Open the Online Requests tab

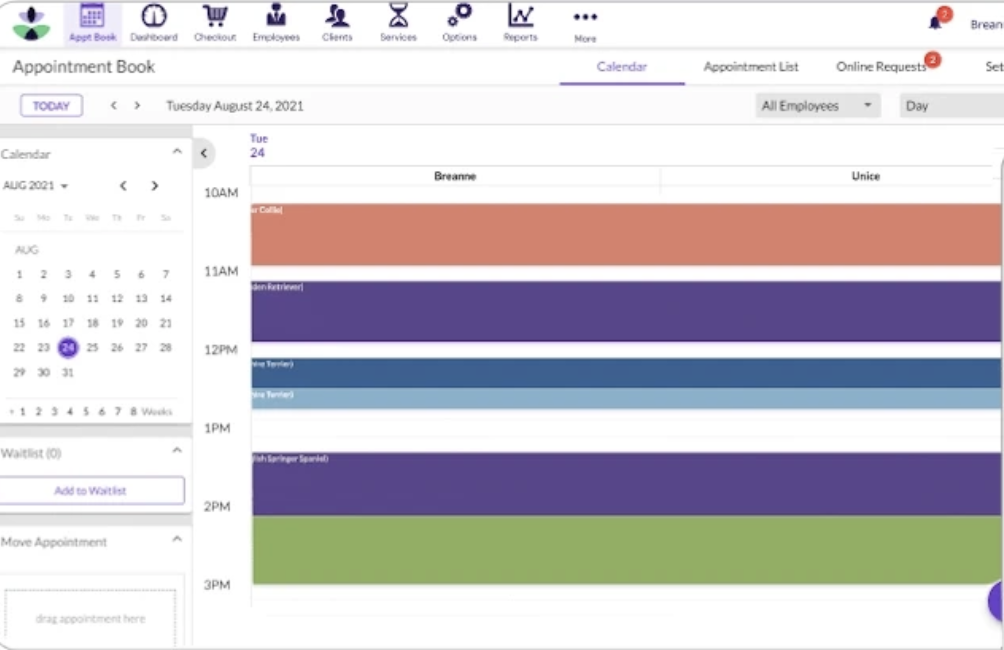pos(881,67)
